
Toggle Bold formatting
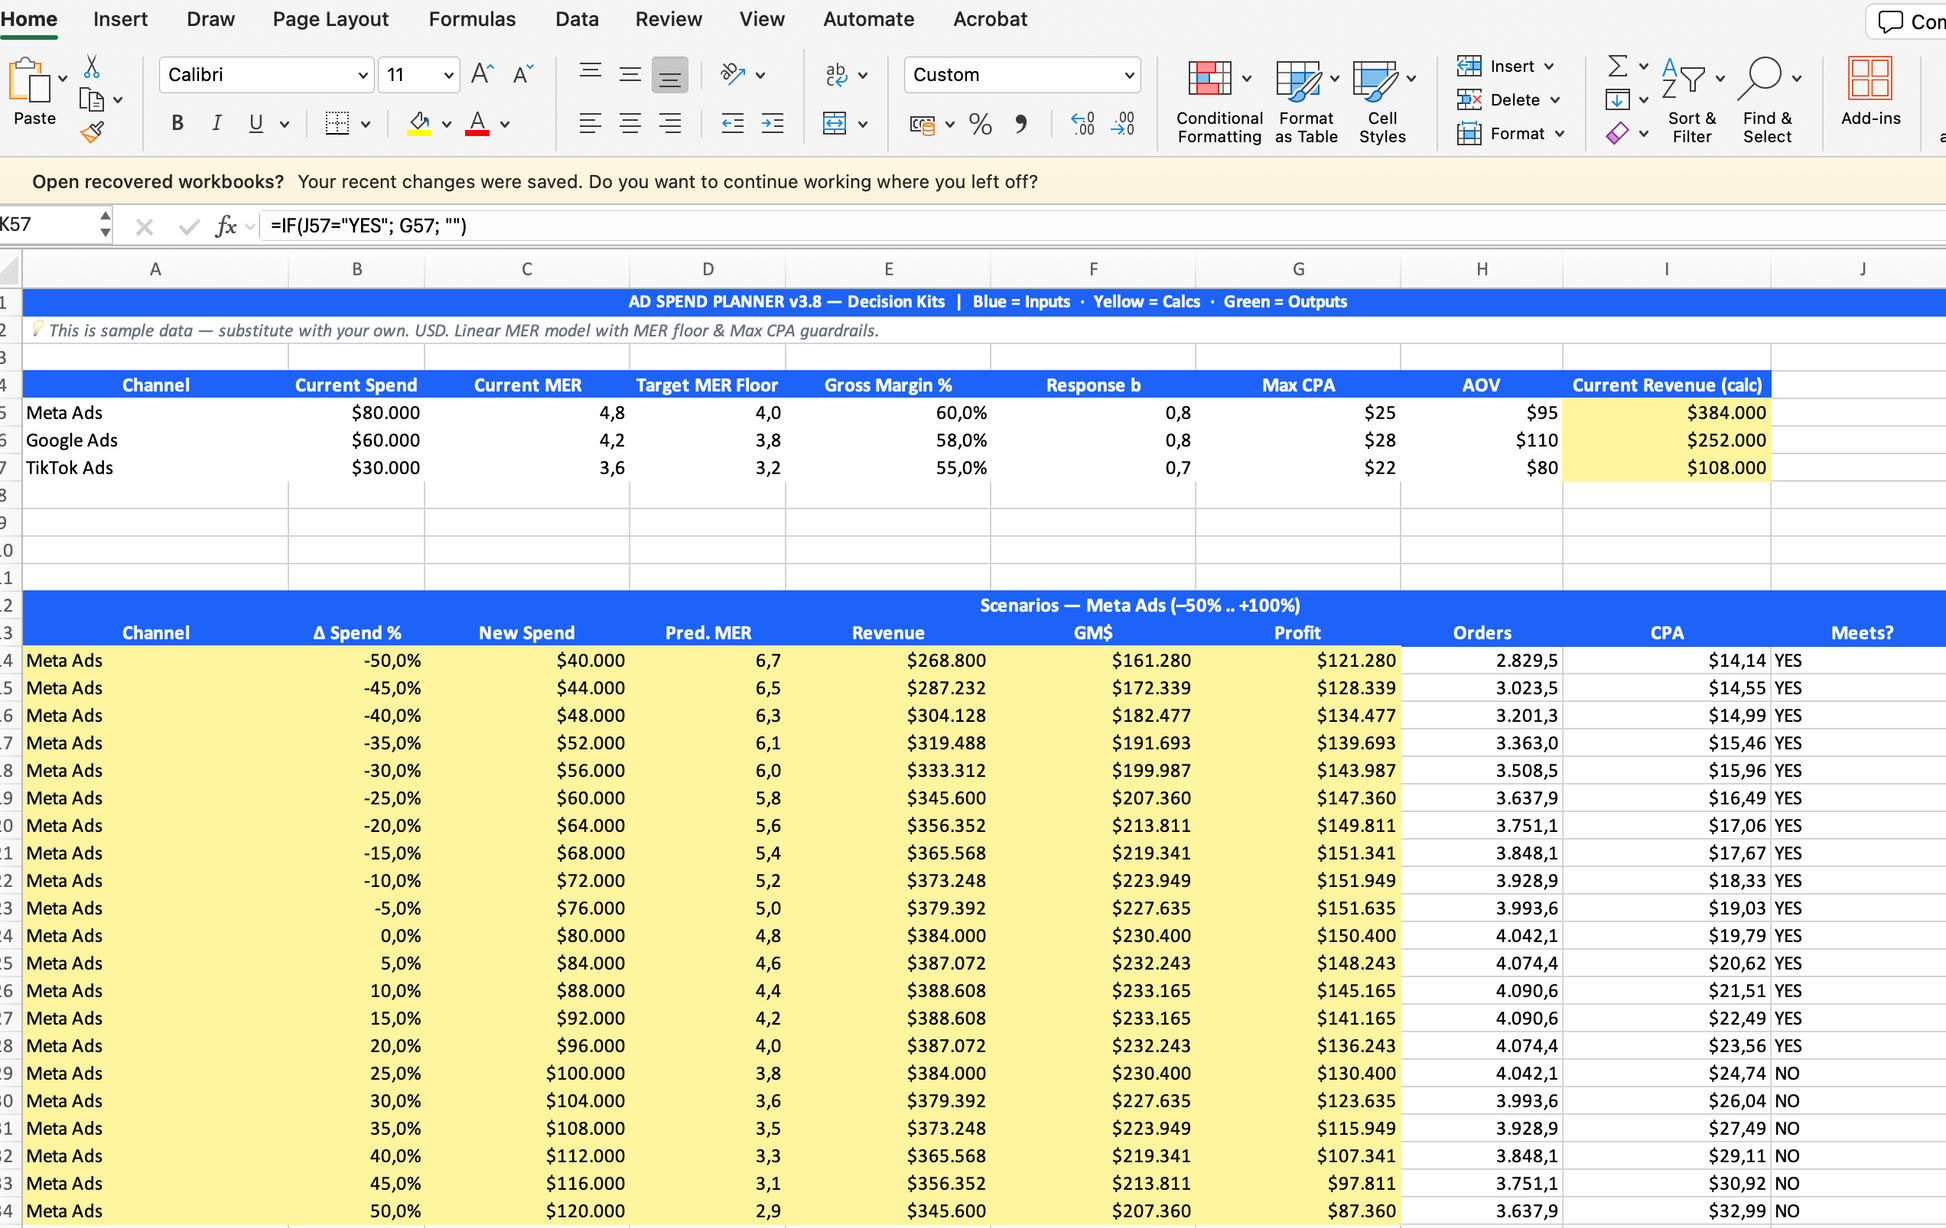[x=177, y=124]
